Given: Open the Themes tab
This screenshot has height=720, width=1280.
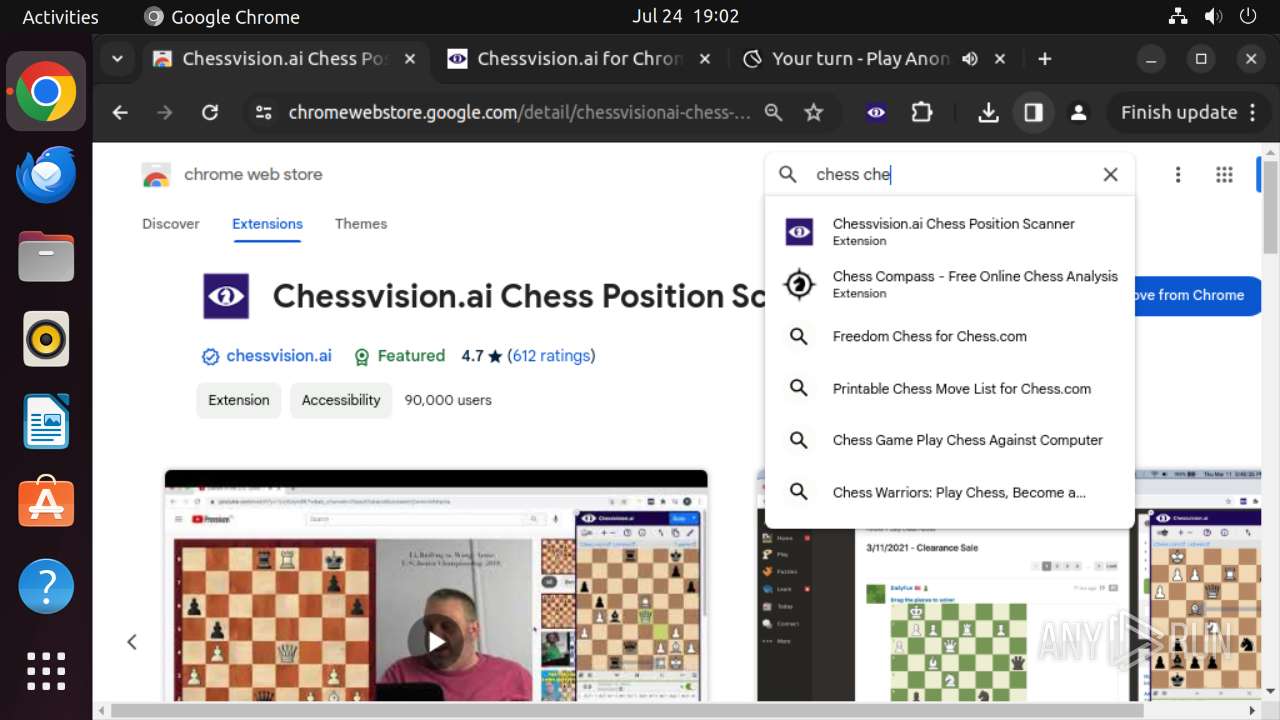Looking at the screenshot, I should [361, 224].
